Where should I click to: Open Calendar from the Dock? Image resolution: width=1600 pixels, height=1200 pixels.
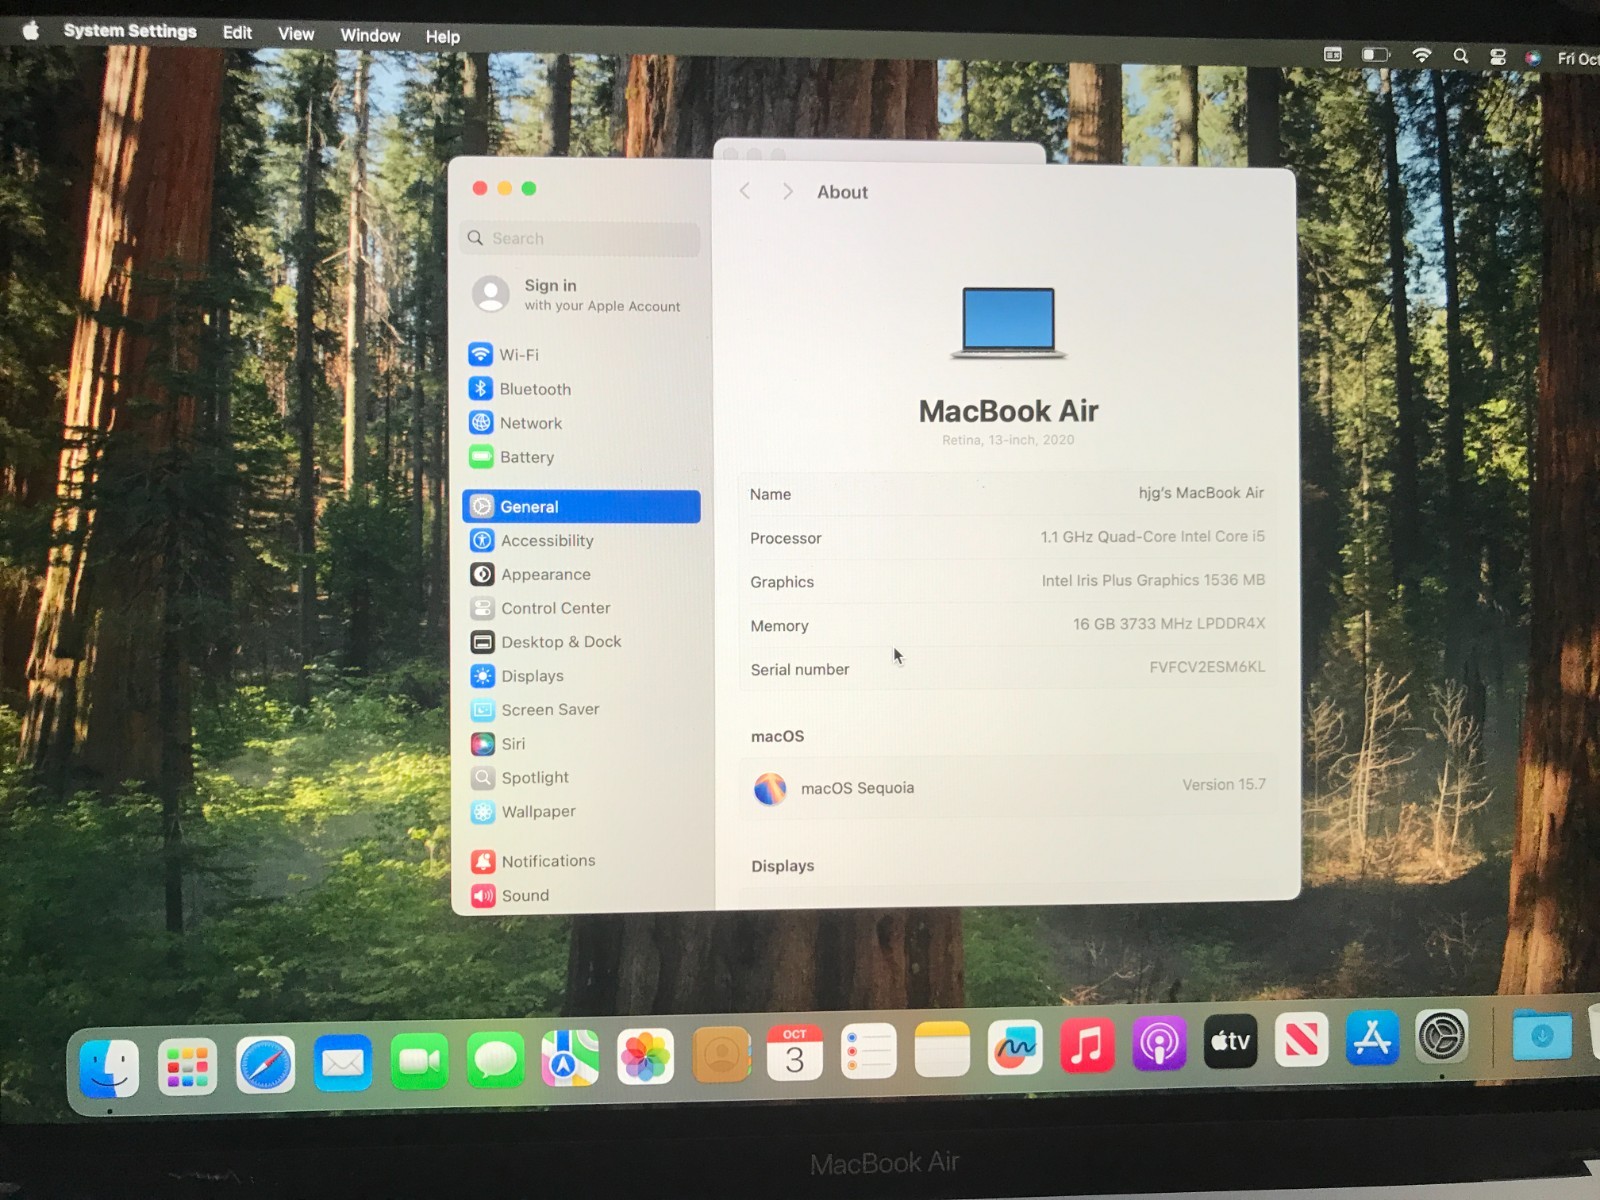point(795,1053)
